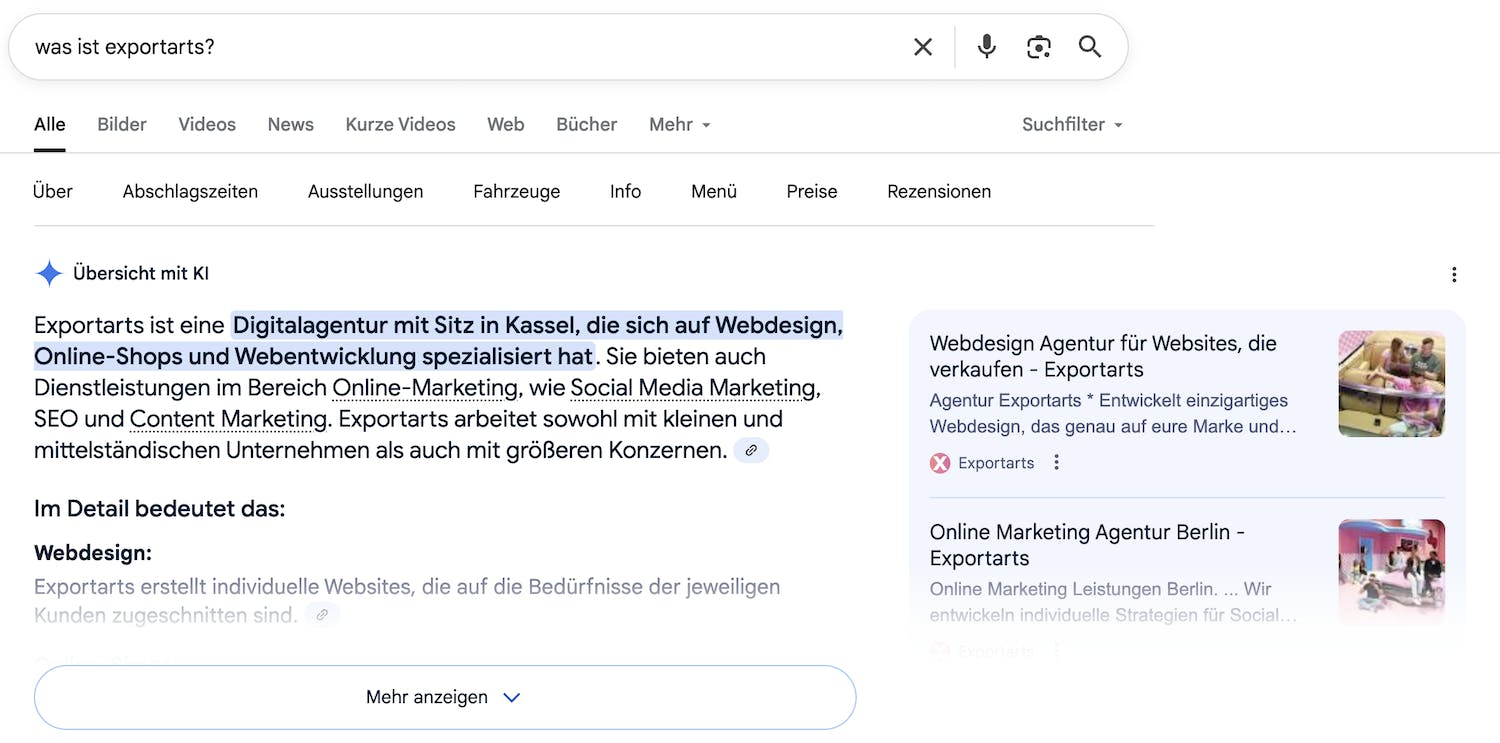The height and width of the screenshot is (743, 1500).
Task: Expand the Mehr dropdown menu
Action: [x=680, y=124]
